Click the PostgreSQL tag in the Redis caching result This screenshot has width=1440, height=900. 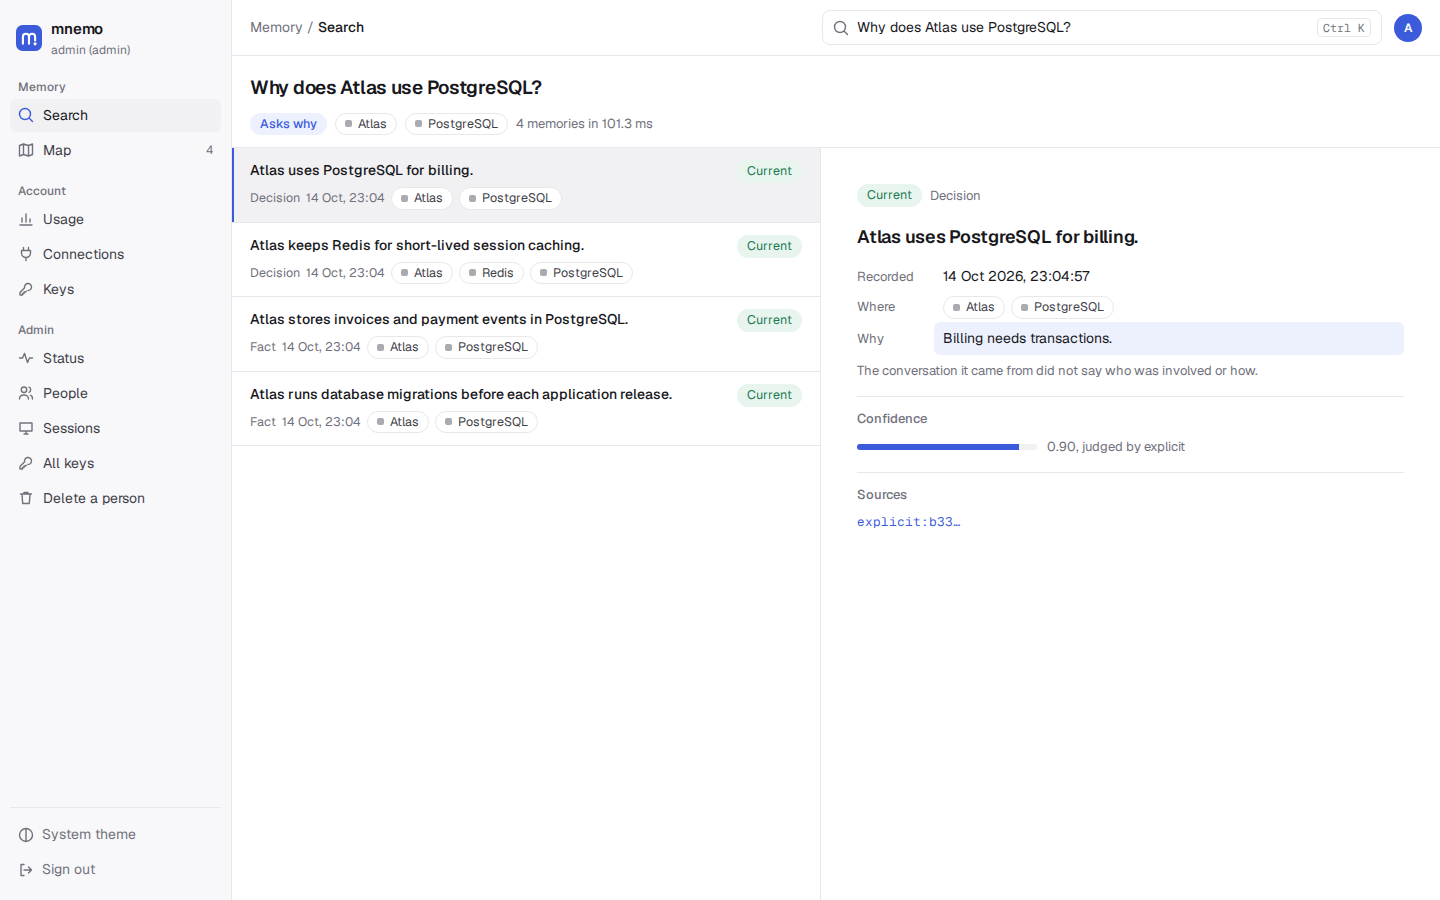pos(581,273)
